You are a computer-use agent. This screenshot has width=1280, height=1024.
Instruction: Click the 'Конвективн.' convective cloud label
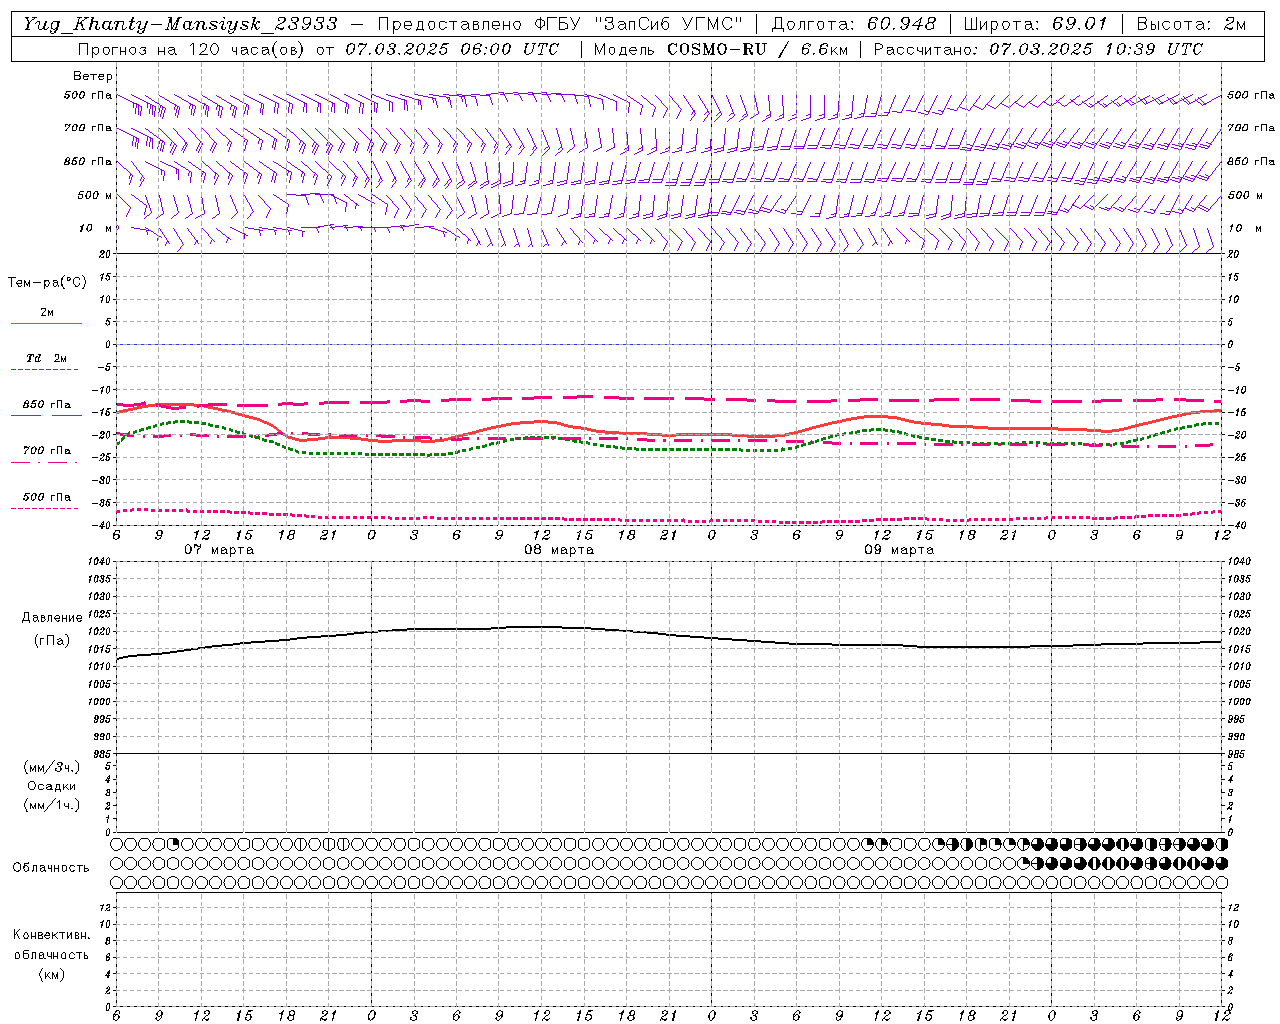click(51, 935)
